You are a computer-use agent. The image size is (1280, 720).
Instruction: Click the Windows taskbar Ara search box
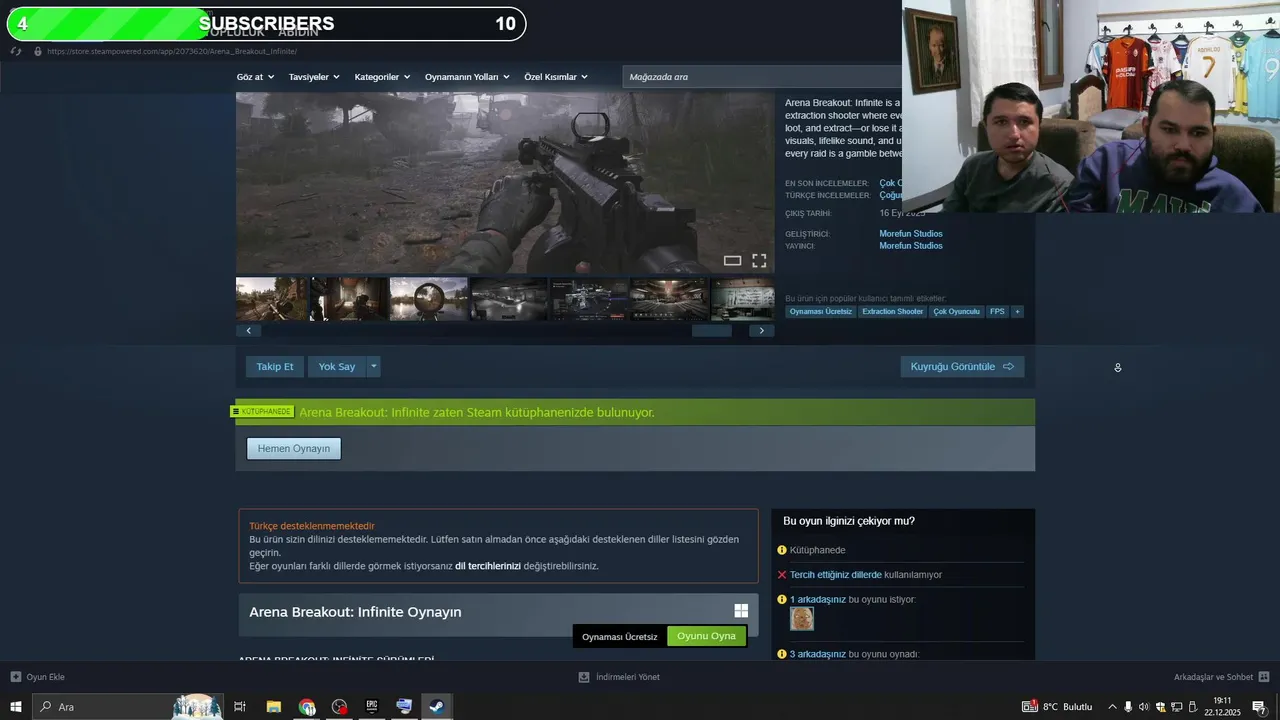click(x=128, y=707)
